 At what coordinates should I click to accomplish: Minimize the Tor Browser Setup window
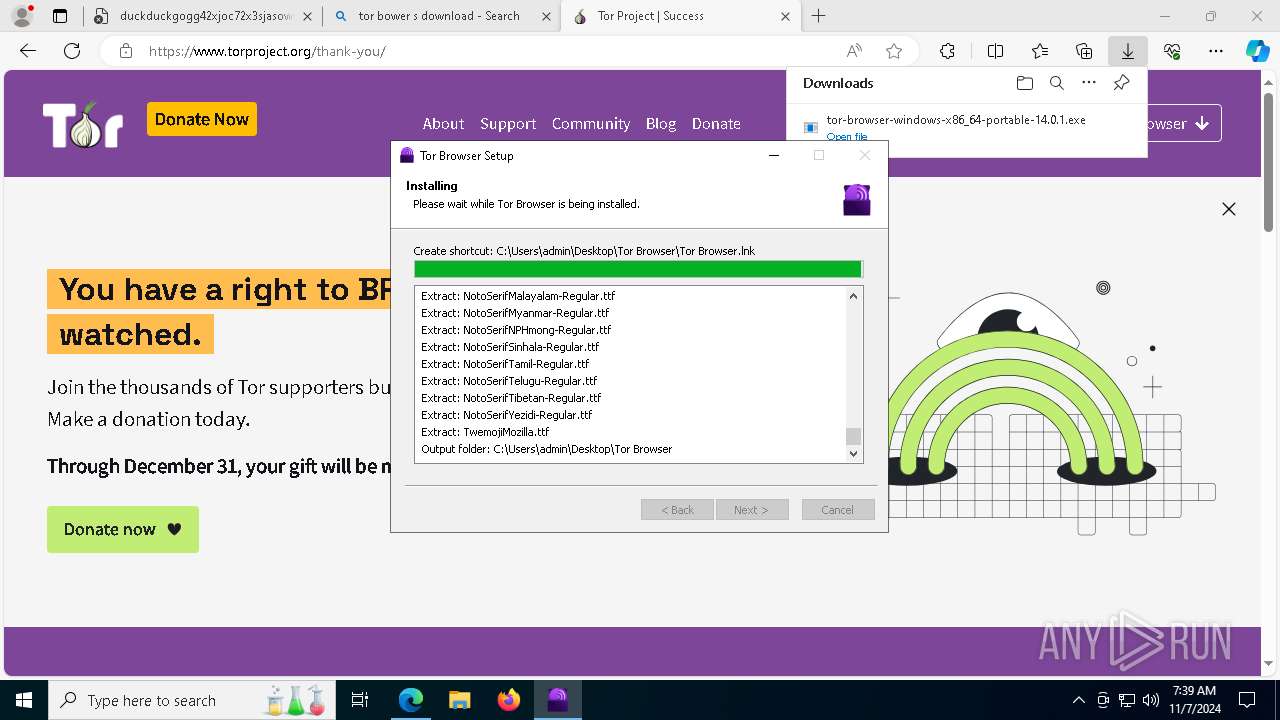(x=774, y=155)
